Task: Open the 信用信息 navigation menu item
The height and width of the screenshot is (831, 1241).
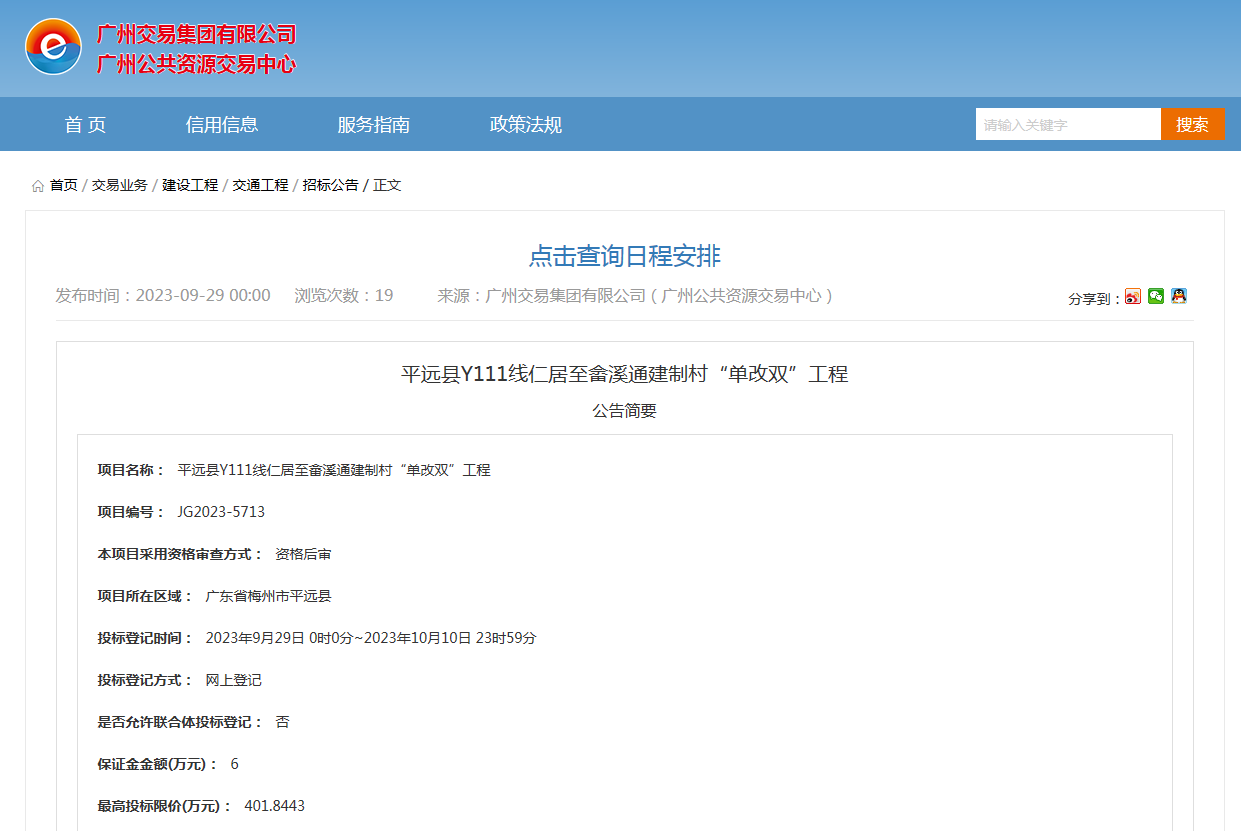Action: click(x=221, y=124)
